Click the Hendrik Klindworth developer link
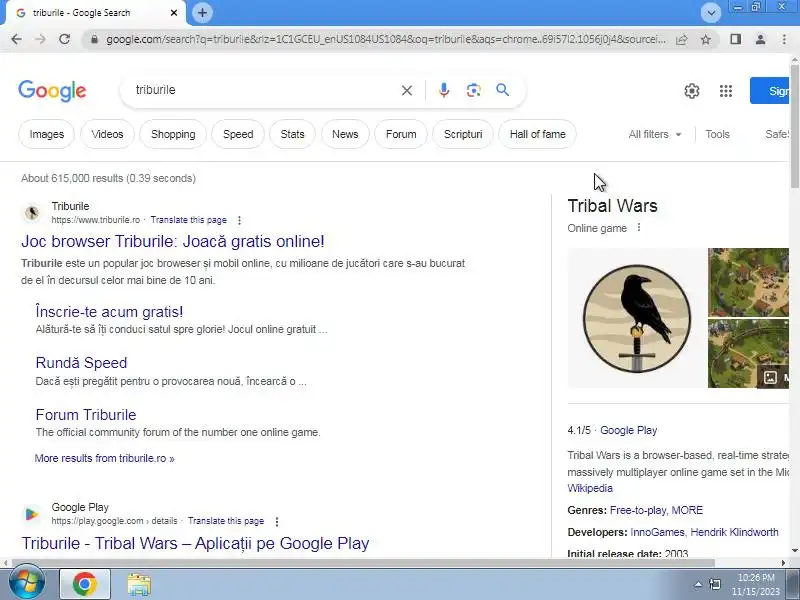The height and width of the screenshot is (600, 800). click(734, 532)
